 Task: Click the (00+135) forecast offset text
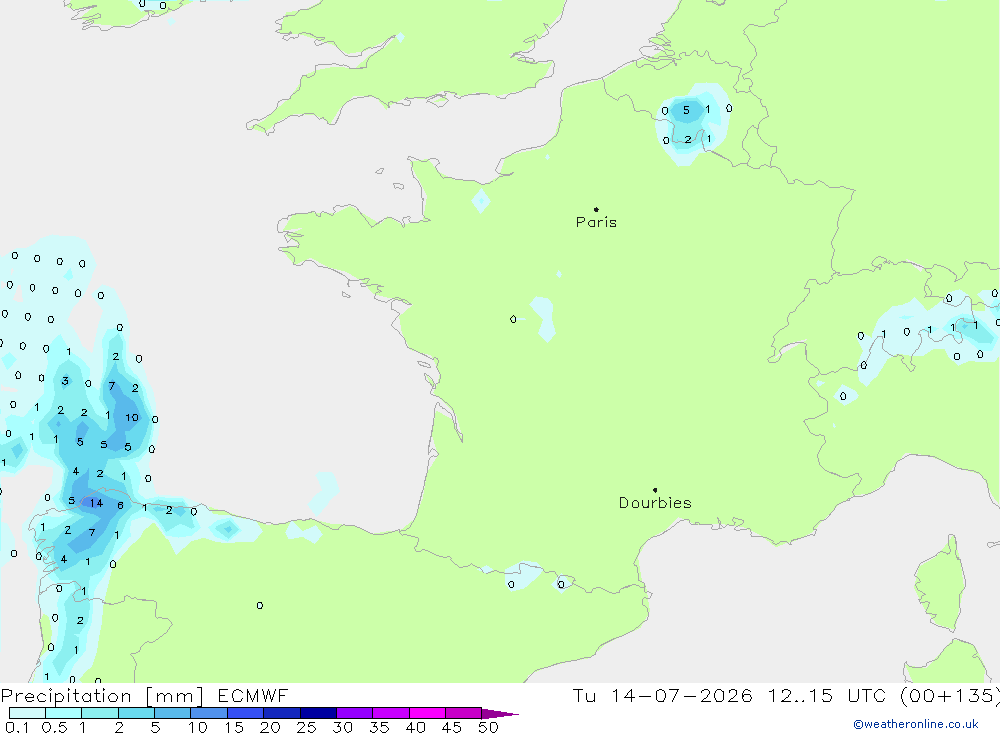[x=949, y=695]
